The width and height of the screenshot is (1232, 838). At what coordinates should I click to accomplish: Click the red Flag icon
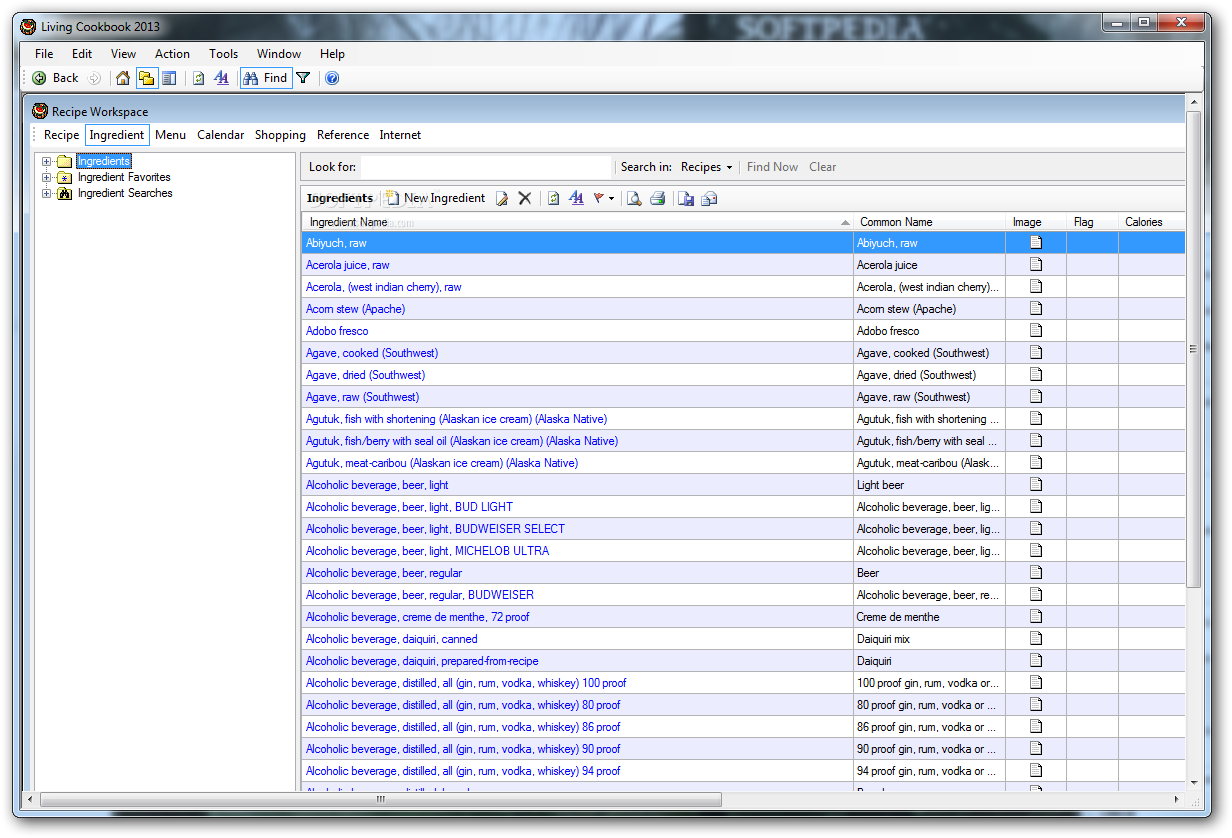click(598, 198)
